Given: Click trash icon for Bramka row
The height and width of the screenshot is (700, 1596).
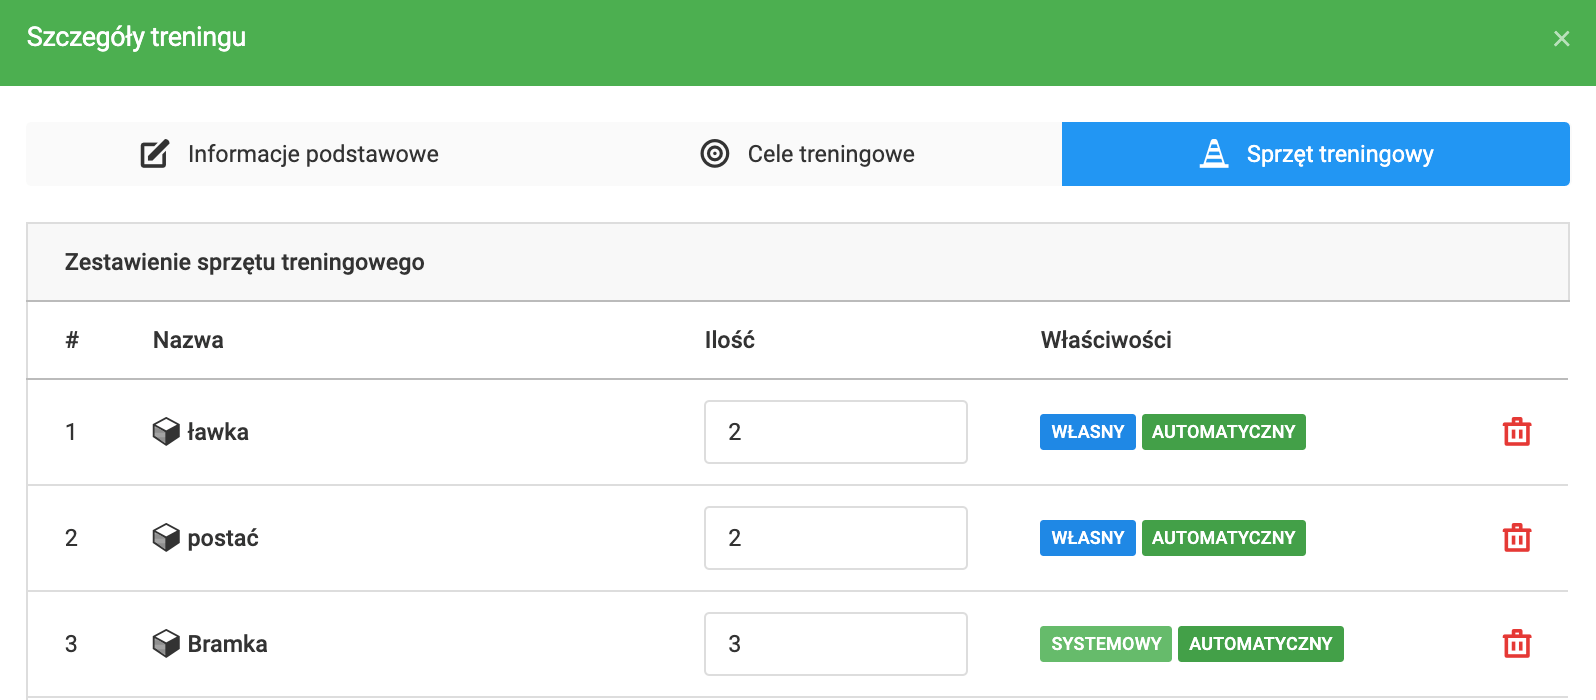Looking at the screenshot, I should click(1516, 644).
